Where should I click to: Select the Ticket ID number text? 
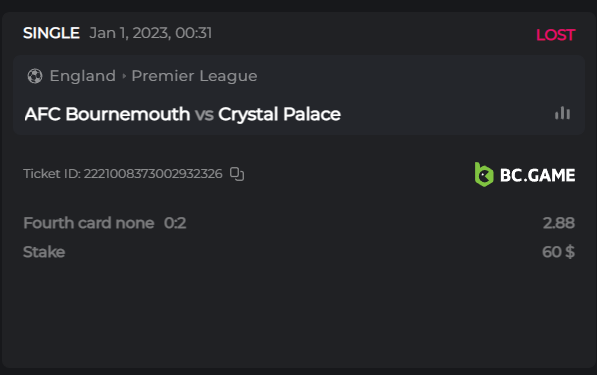pos(153,174)
